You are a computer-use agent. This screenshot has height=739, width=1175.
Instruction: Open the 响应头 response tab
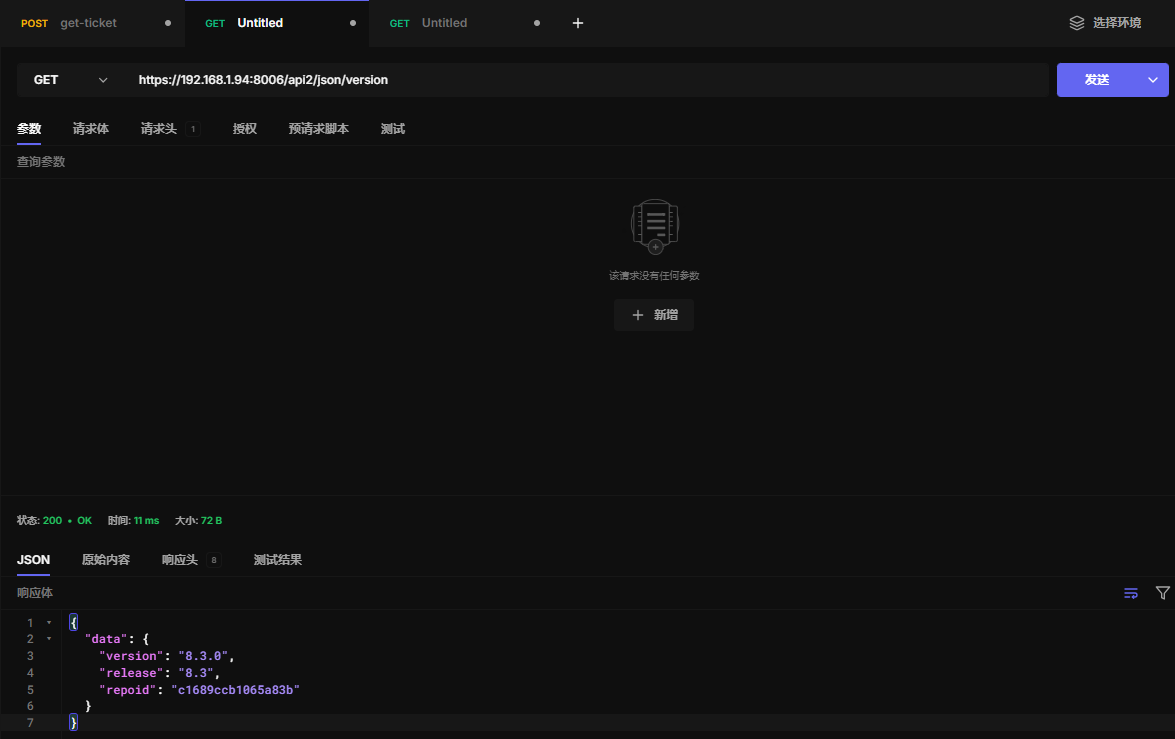click(180, 560)
